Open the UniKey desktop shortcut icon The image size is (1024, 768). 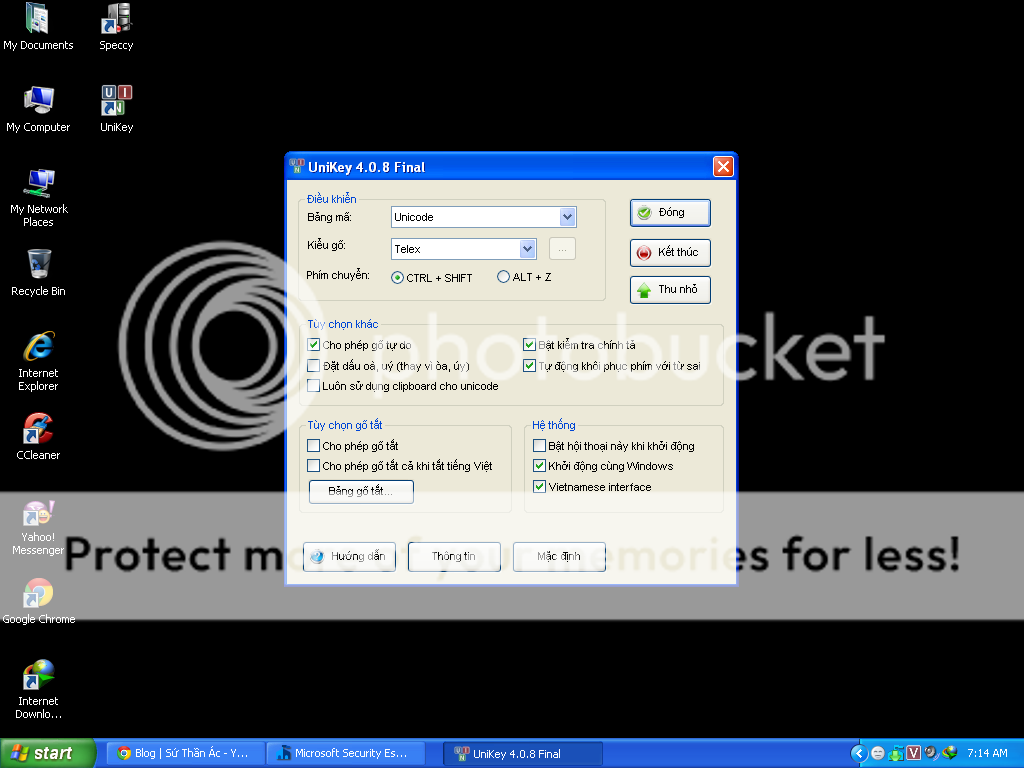click(x=116, y=108)
